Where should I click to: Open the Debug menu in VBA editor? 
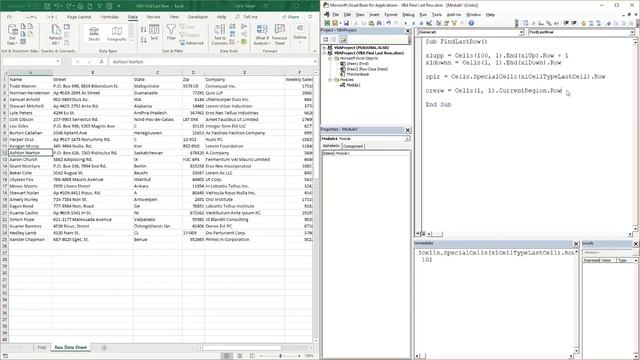[408, 14]
